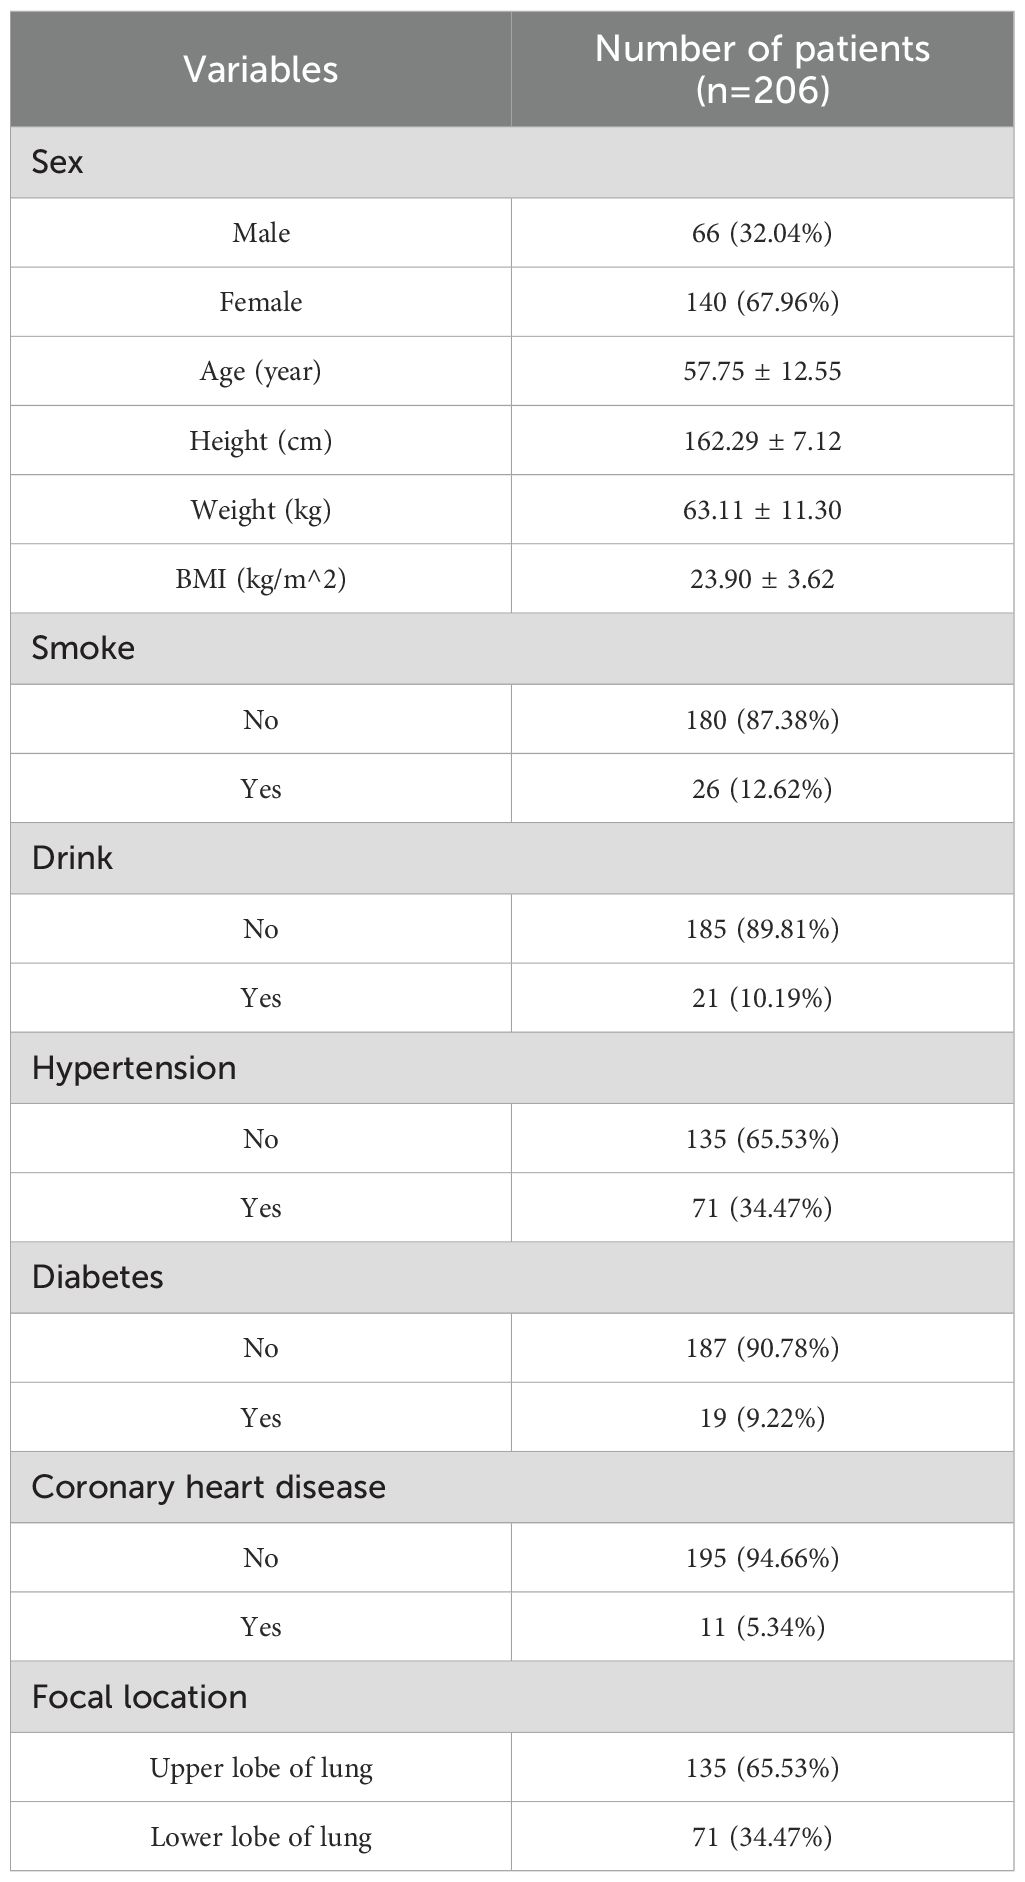Click the Number of patients header
This screenshot has width=1025, height=1882.
click(x=762, y=69)
